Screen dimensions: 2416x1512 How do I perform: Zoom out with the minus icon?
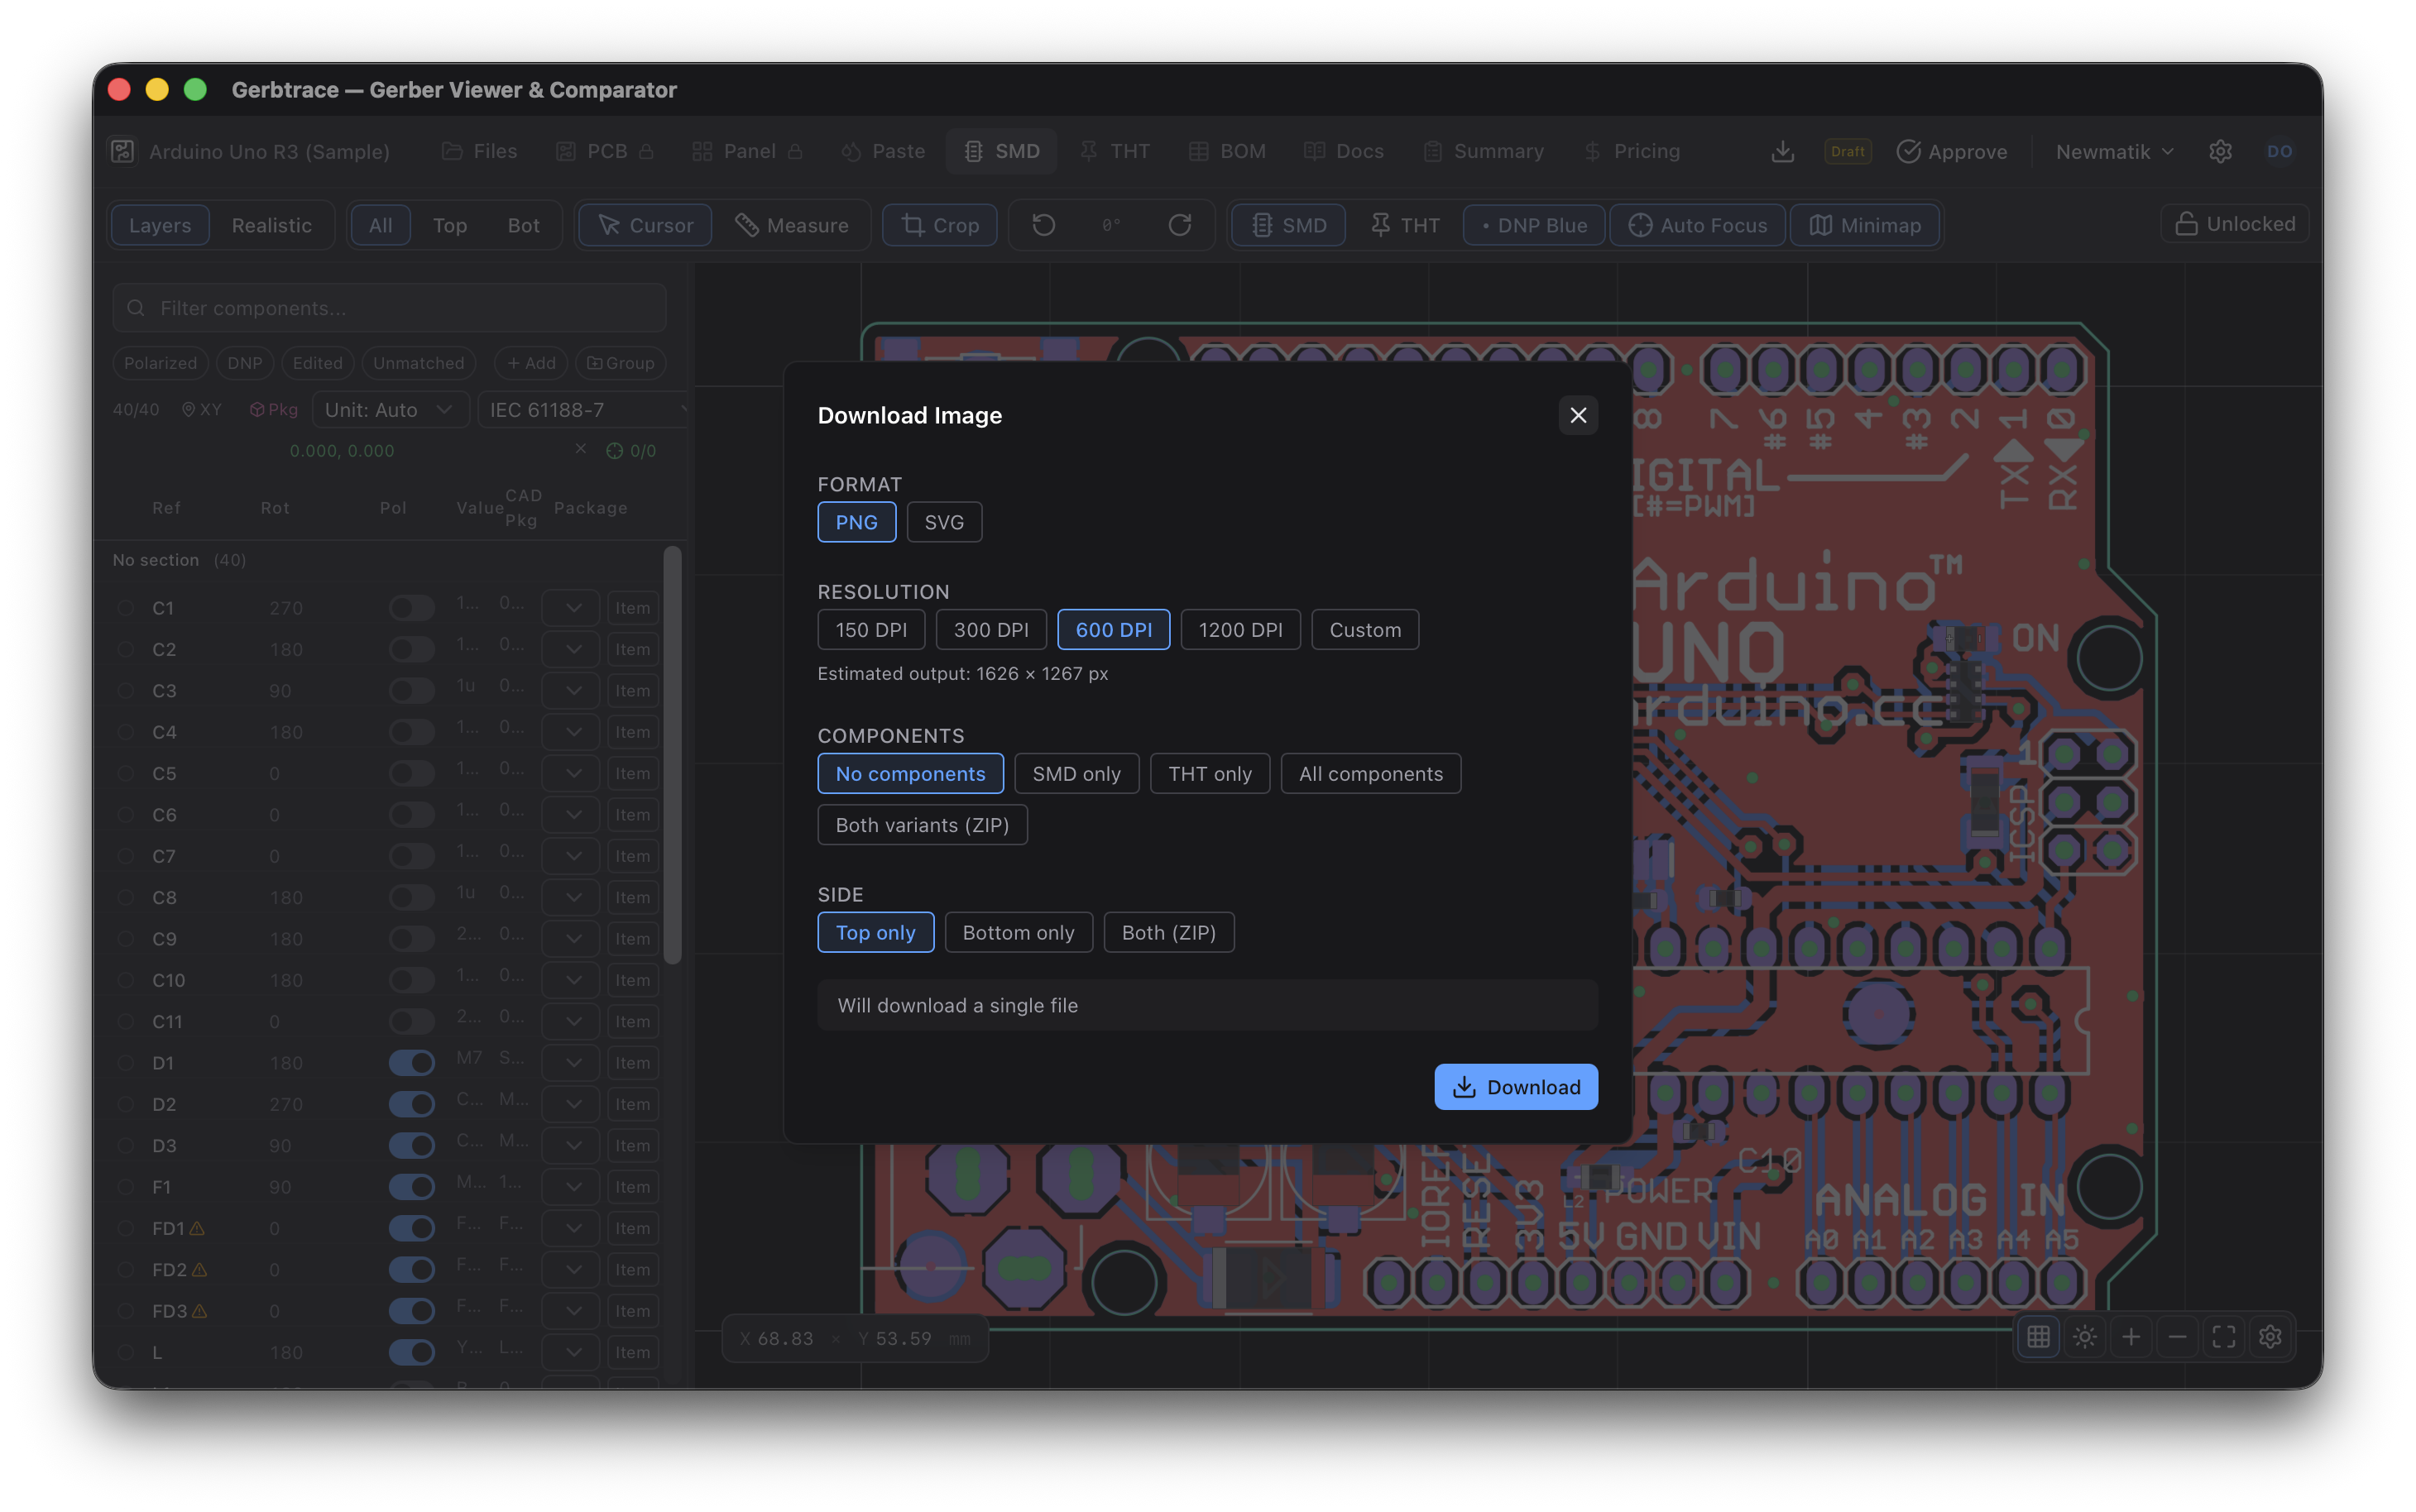tap(2177, 1337)
